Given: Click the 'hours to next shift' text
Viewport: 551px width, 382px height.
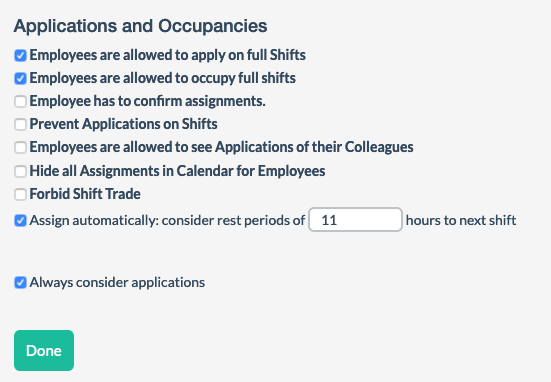Looking at the screenshot, I should 461,220.
